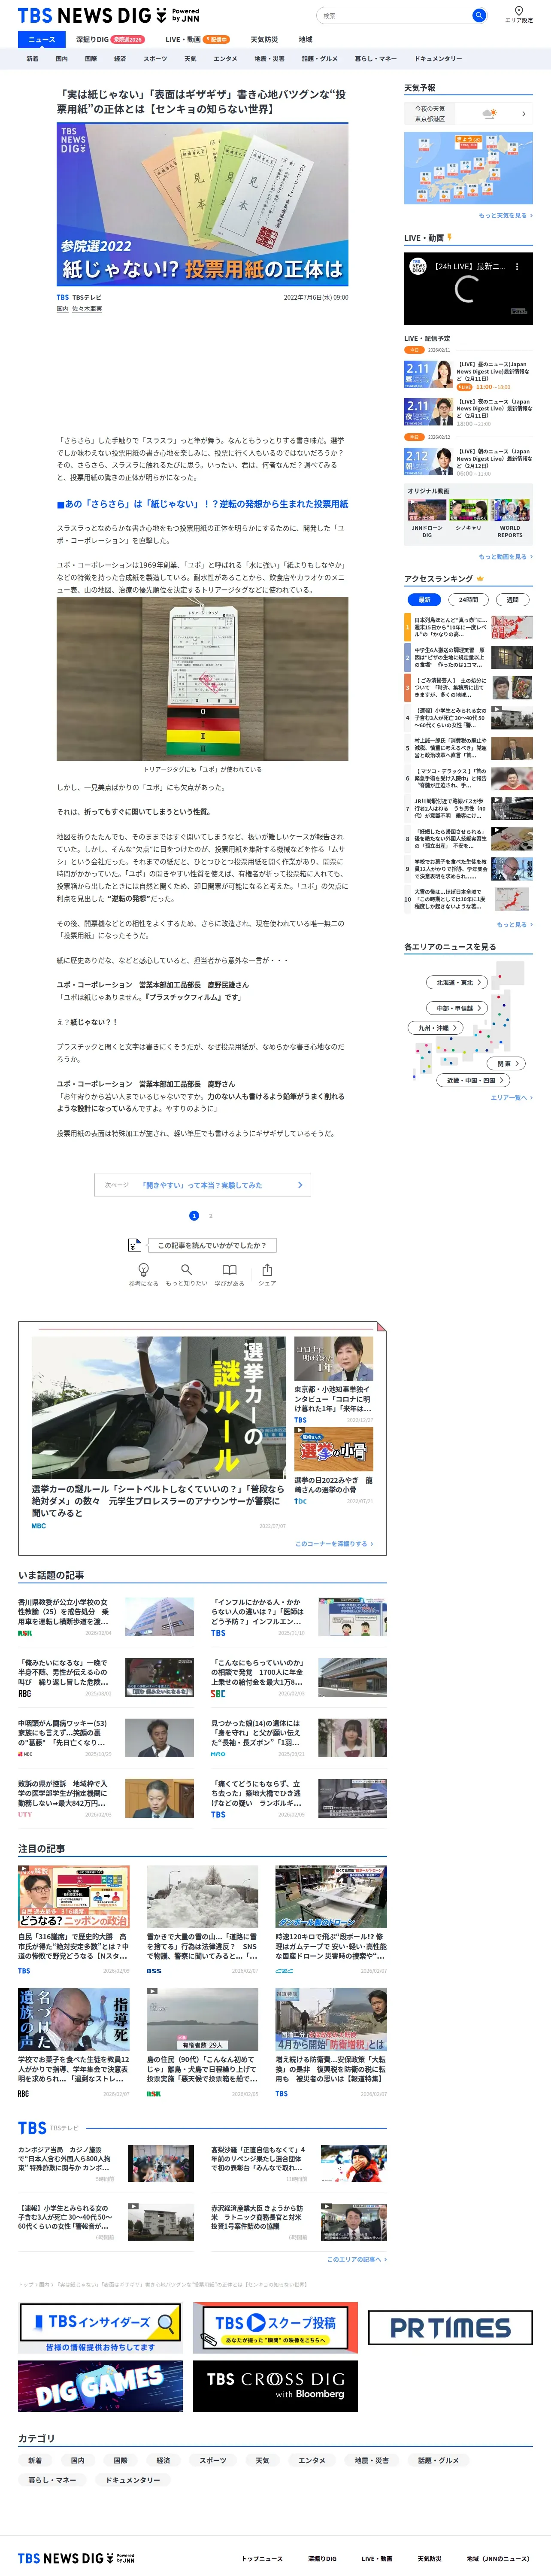Switch ranking to 週間
The width and height of the screenshot is (551, 2576).
(x=512, y=600)
